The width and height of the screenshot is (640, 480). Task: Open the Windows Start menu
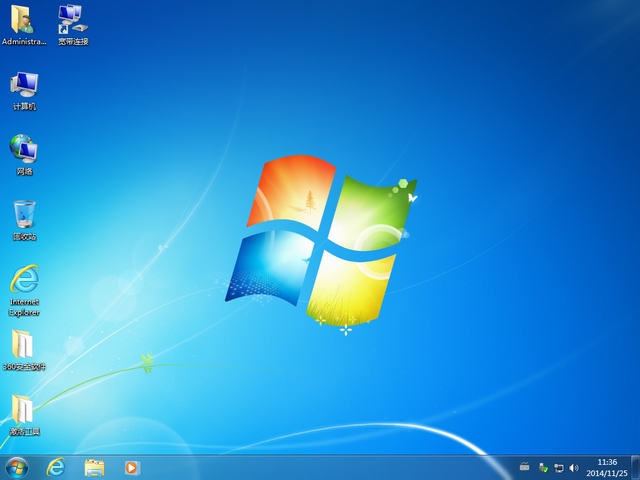tap(17, 467)
